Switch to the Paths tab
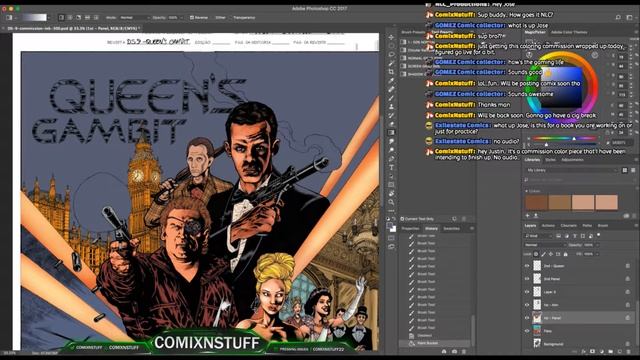The image size is (640, 360). point(587,225)
